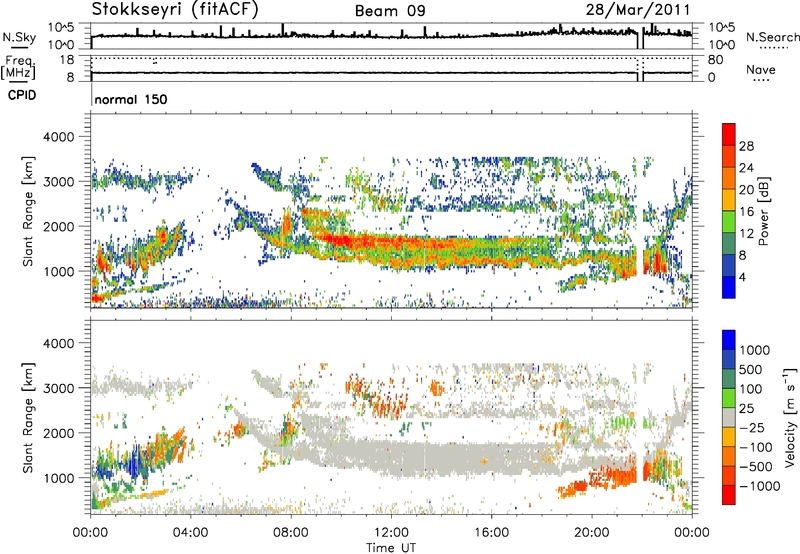Click the '04:00' time tick label
800x554 pixels.
pos(190,533)
